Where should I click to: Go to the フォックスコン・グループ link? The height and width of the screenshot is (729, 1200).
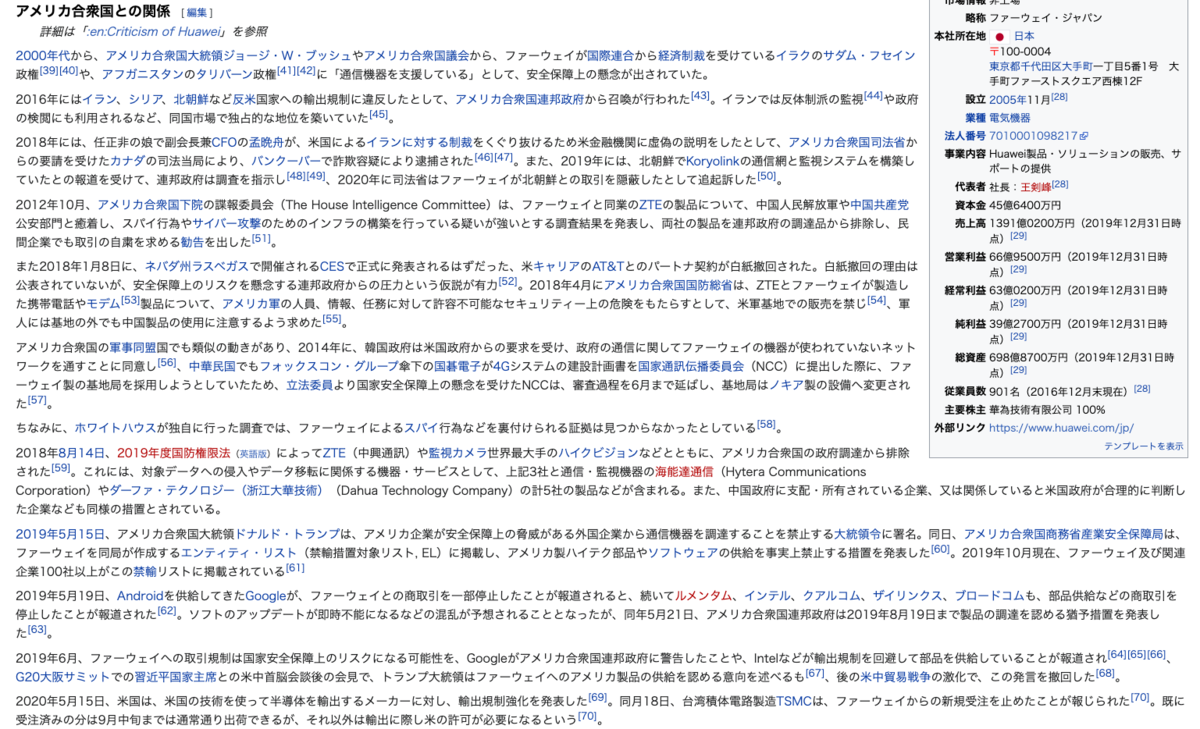coord(329,366)
